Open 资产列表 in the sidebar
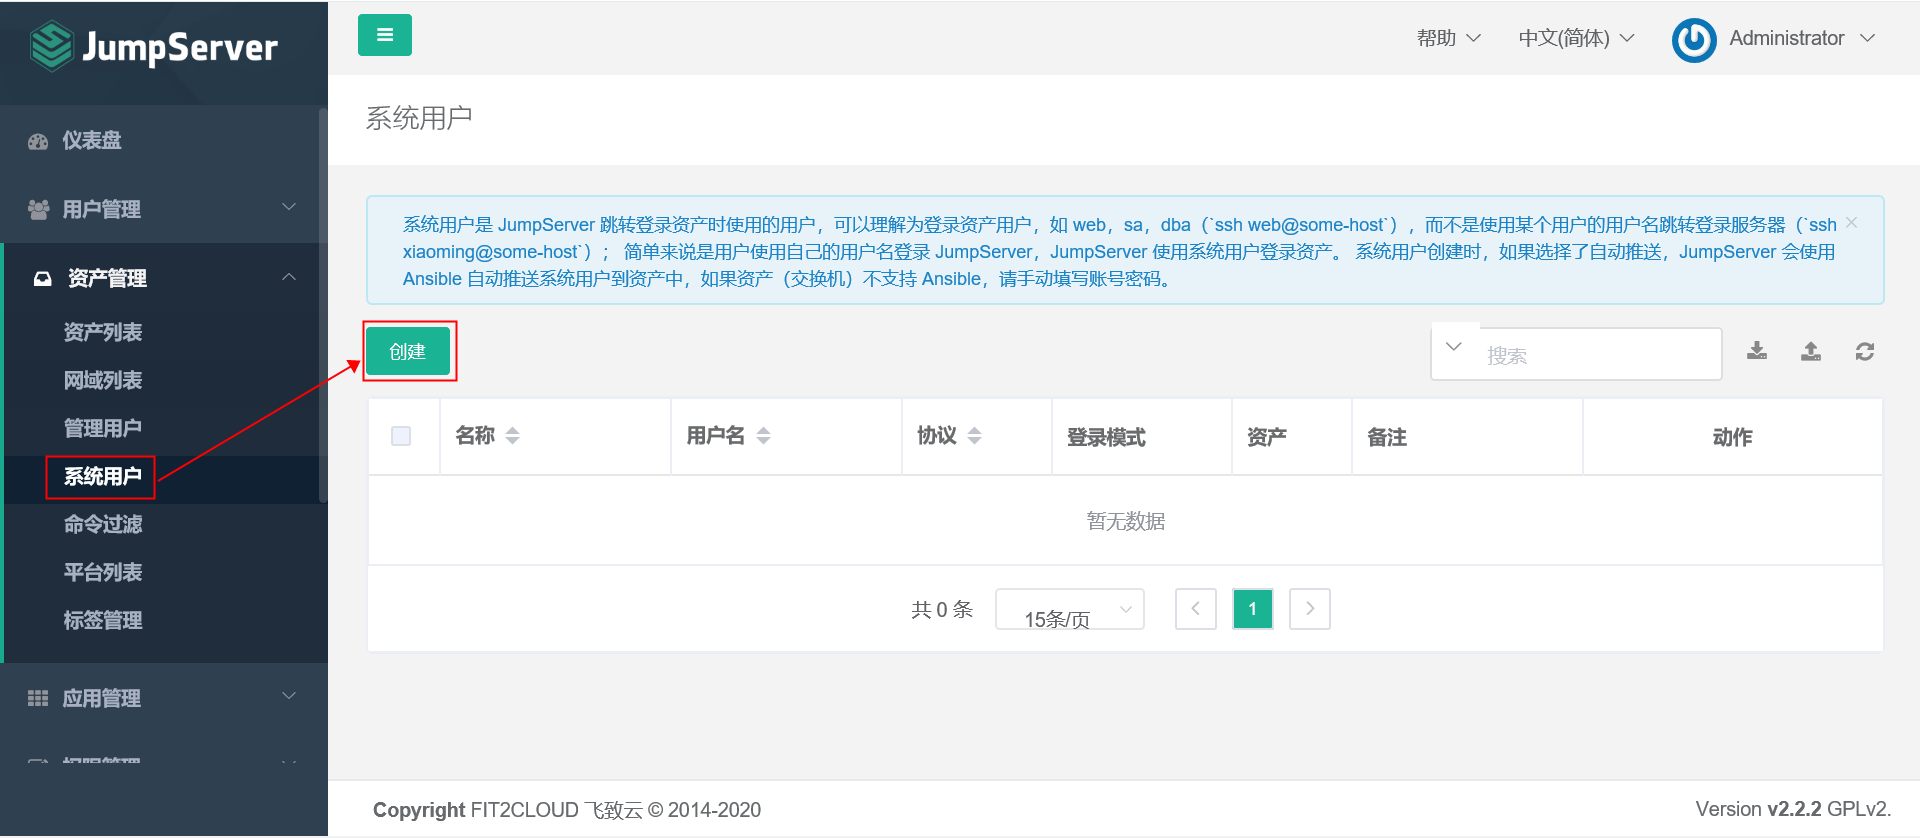The height and width of the screenshot is (838, 1920). (x=103, y=332)
